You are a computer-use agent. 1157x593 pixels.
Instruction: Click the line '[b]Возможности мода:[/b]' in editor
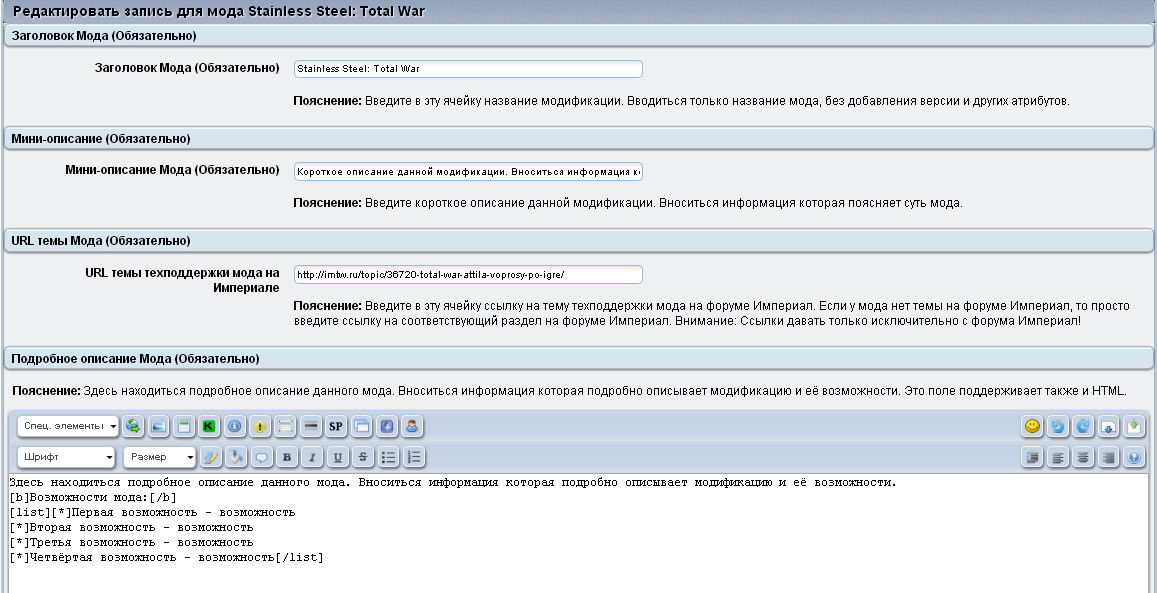pyautogui.click(x=93, y=497)
